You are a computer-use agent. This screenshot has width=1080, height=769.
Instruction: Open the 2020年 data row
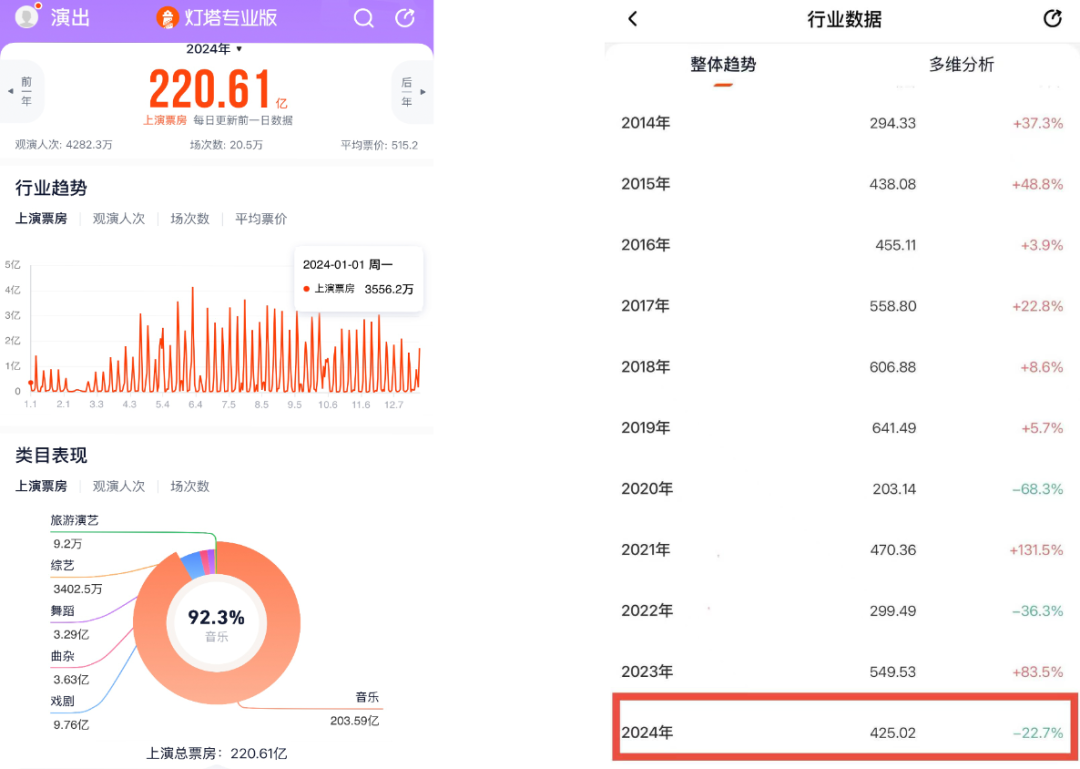click(x=844, y=489)
